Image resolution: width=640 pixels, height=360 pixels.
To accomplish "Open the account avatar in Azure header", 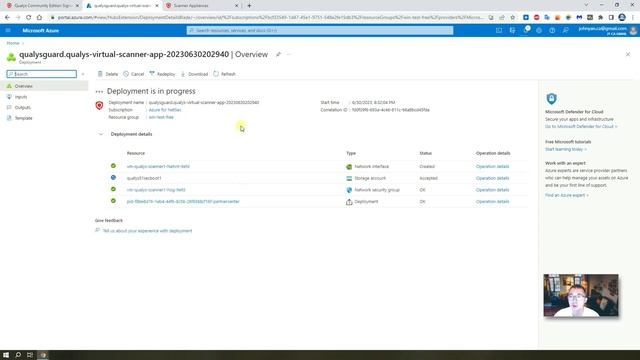I will pyautogui.click(x=633, y=31).
